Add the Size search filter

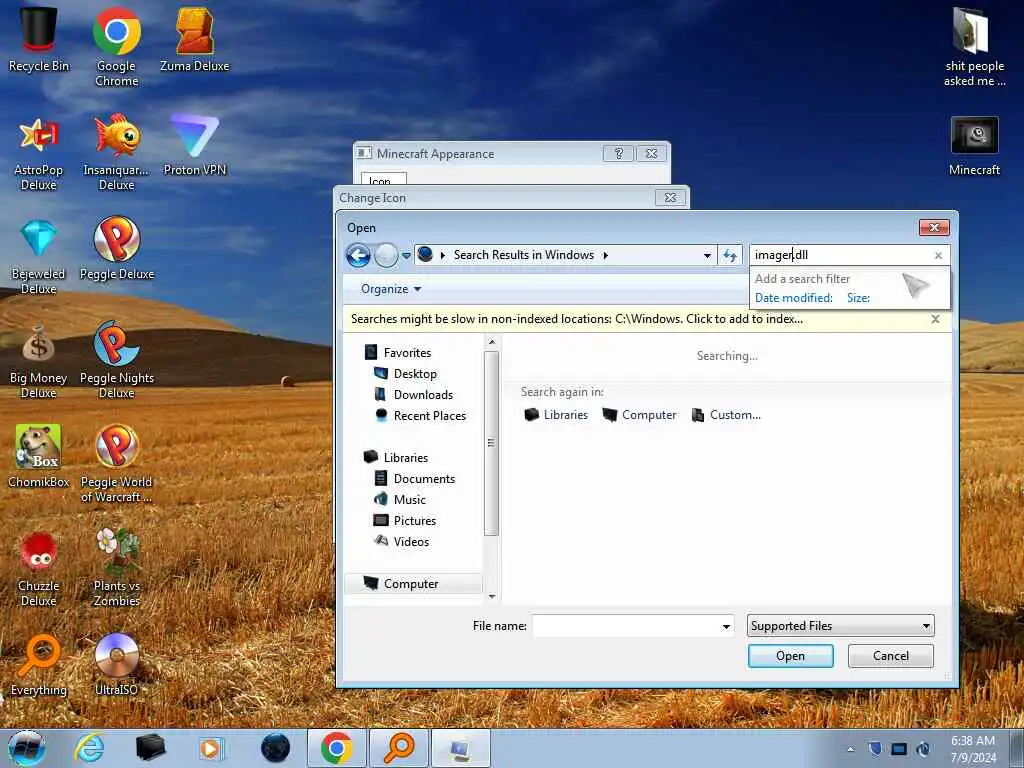[858, 298]
